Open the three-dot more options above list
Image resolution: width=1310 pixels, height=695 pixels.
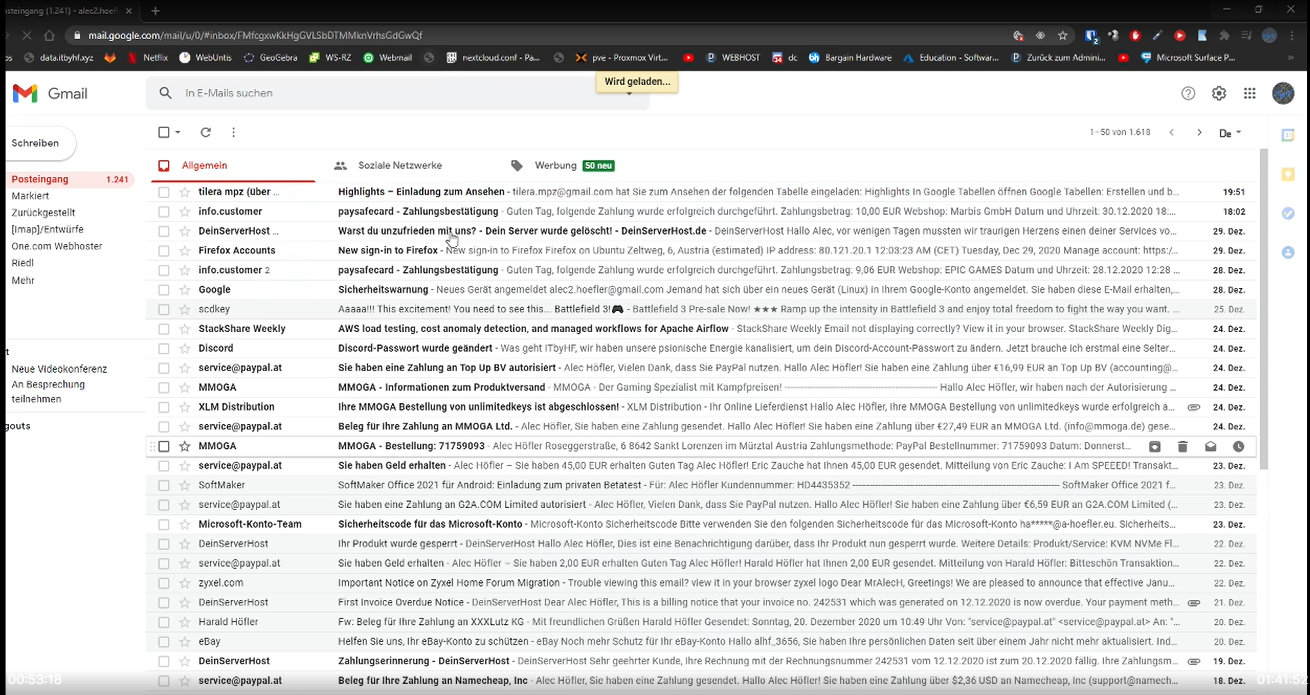point(233,132)
